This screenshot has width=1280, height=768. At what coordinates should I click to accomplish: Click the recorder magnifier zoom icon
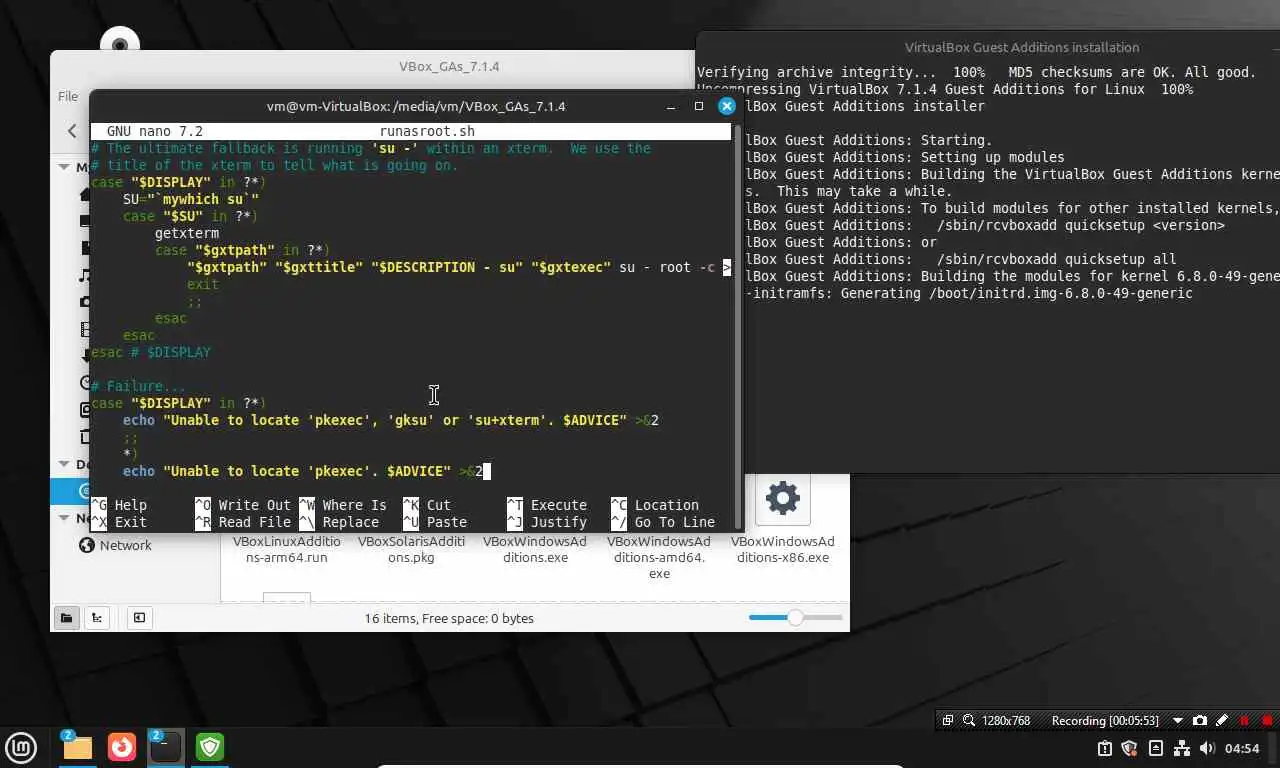tap(968, 720)
